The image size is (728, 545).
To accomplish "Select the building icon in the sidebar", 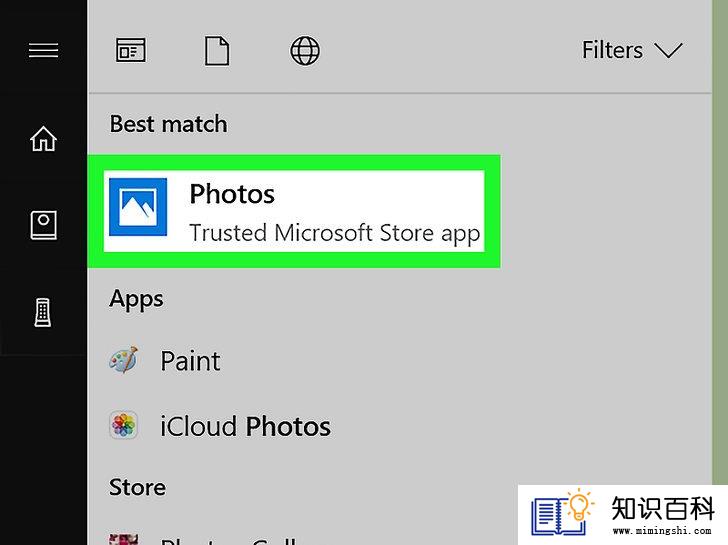I will [x=43, y=312].
